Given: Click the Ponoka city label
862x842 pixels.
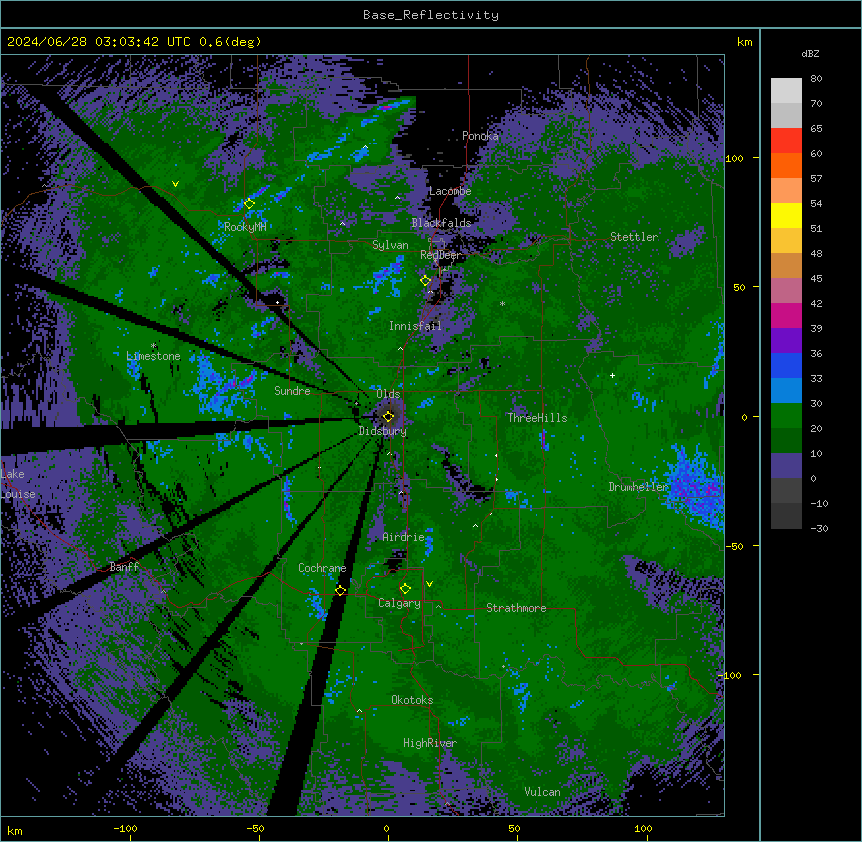Looking at the screenshot, I should [480, 136].
